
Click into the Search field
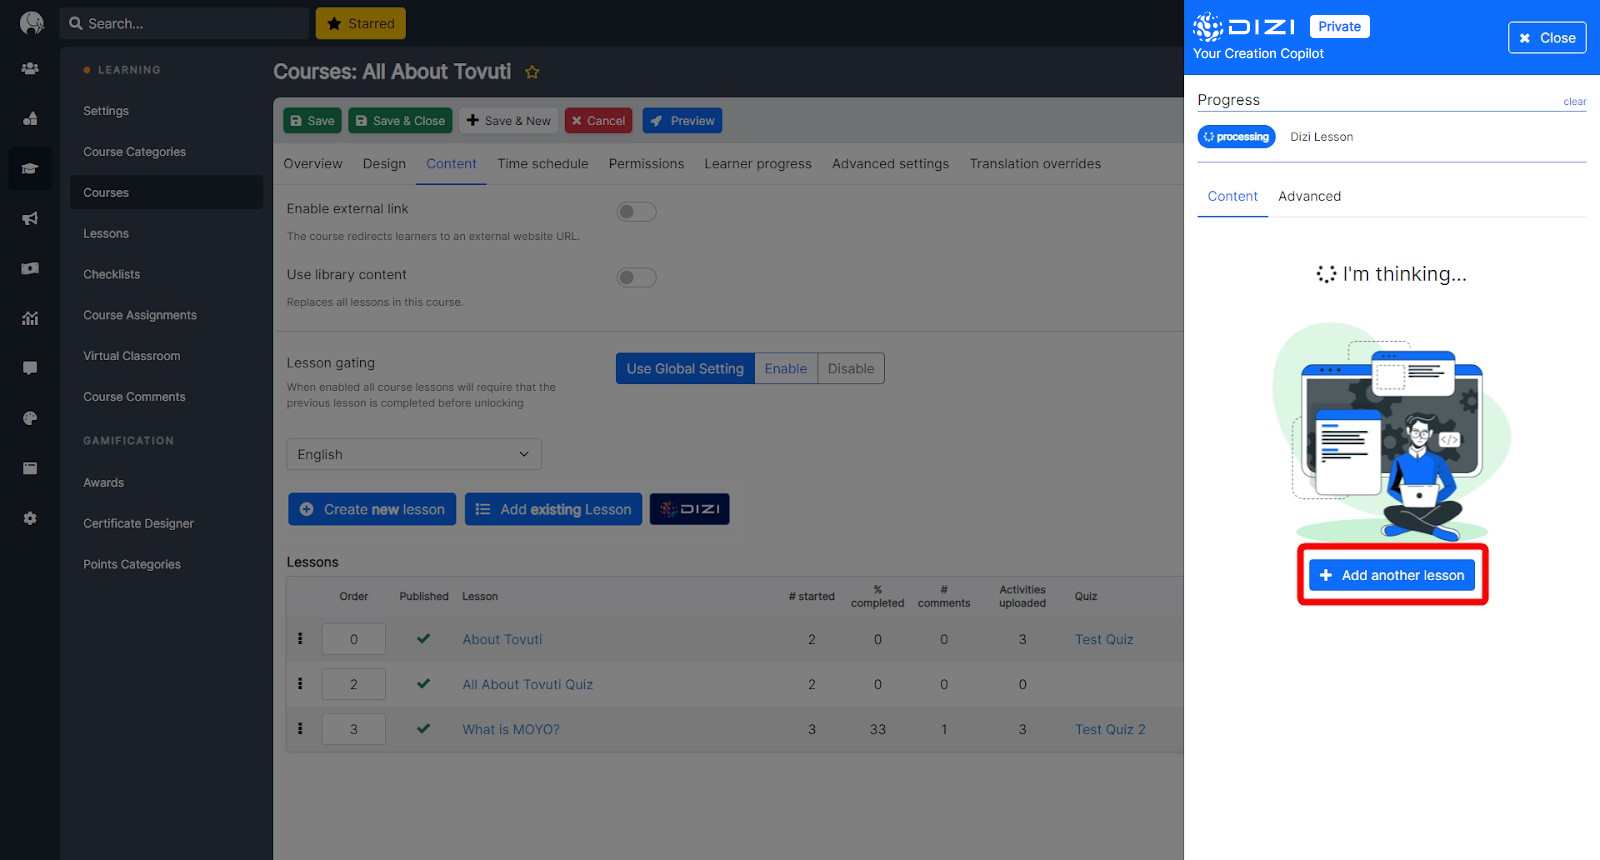coord(185,23)
